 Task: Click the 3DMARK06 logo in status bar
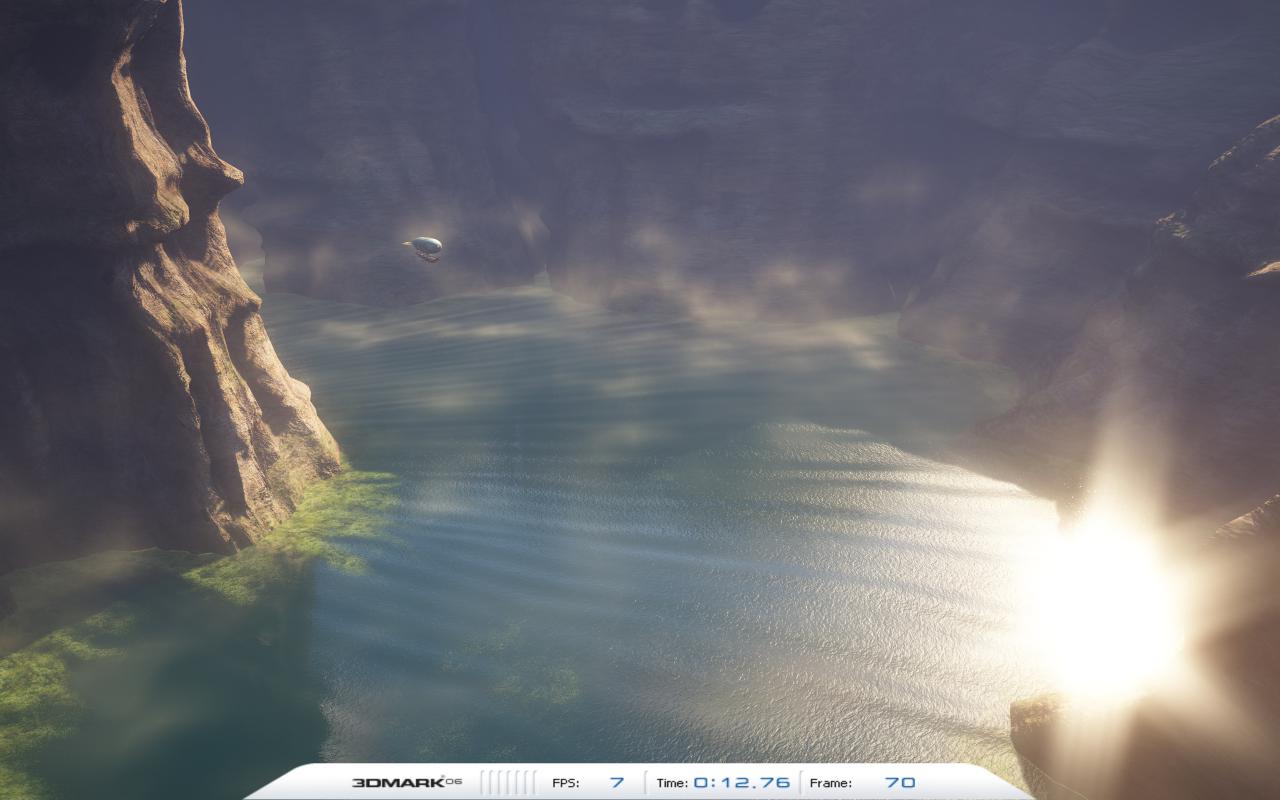407,782
